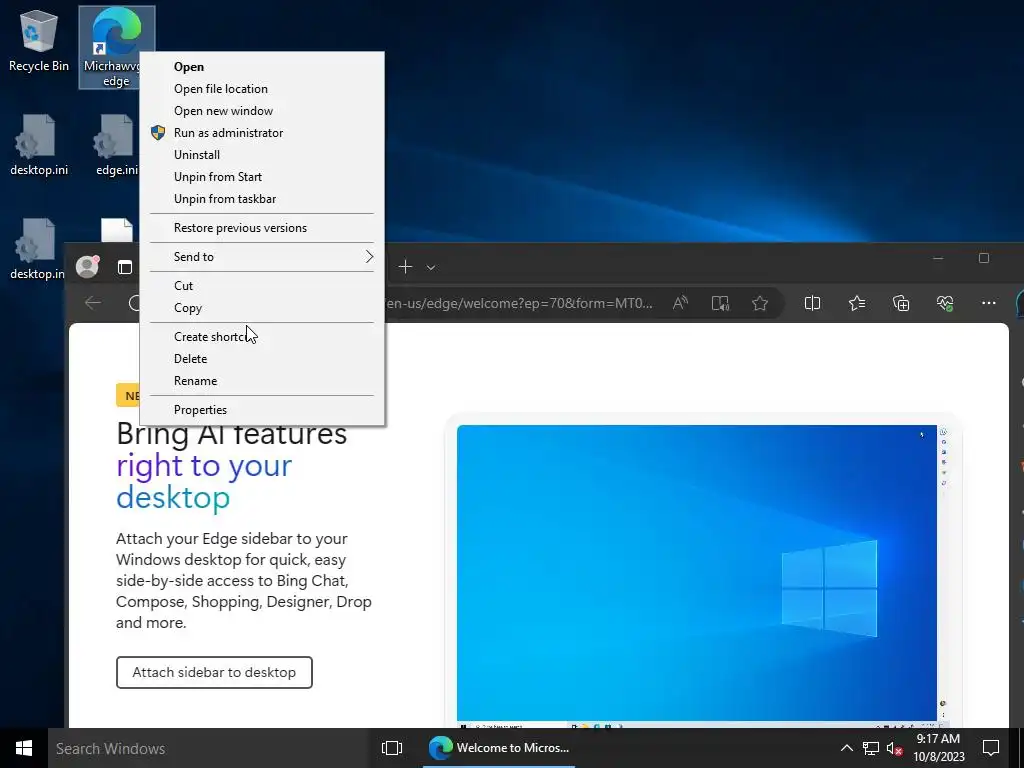Click Welcome to Micros... Edge taskbar button
The height and width of the screenshot is (768, 1024).
coord(499,748)
